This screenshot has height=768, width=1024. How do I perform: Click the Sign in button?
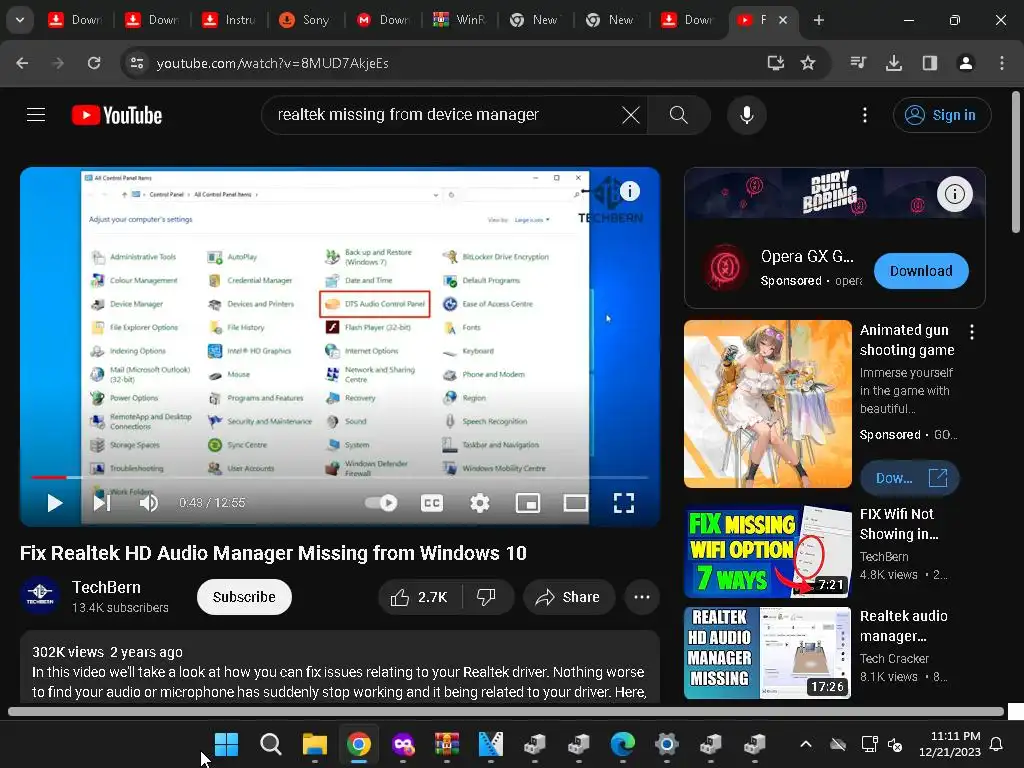(x=942, y=115)
